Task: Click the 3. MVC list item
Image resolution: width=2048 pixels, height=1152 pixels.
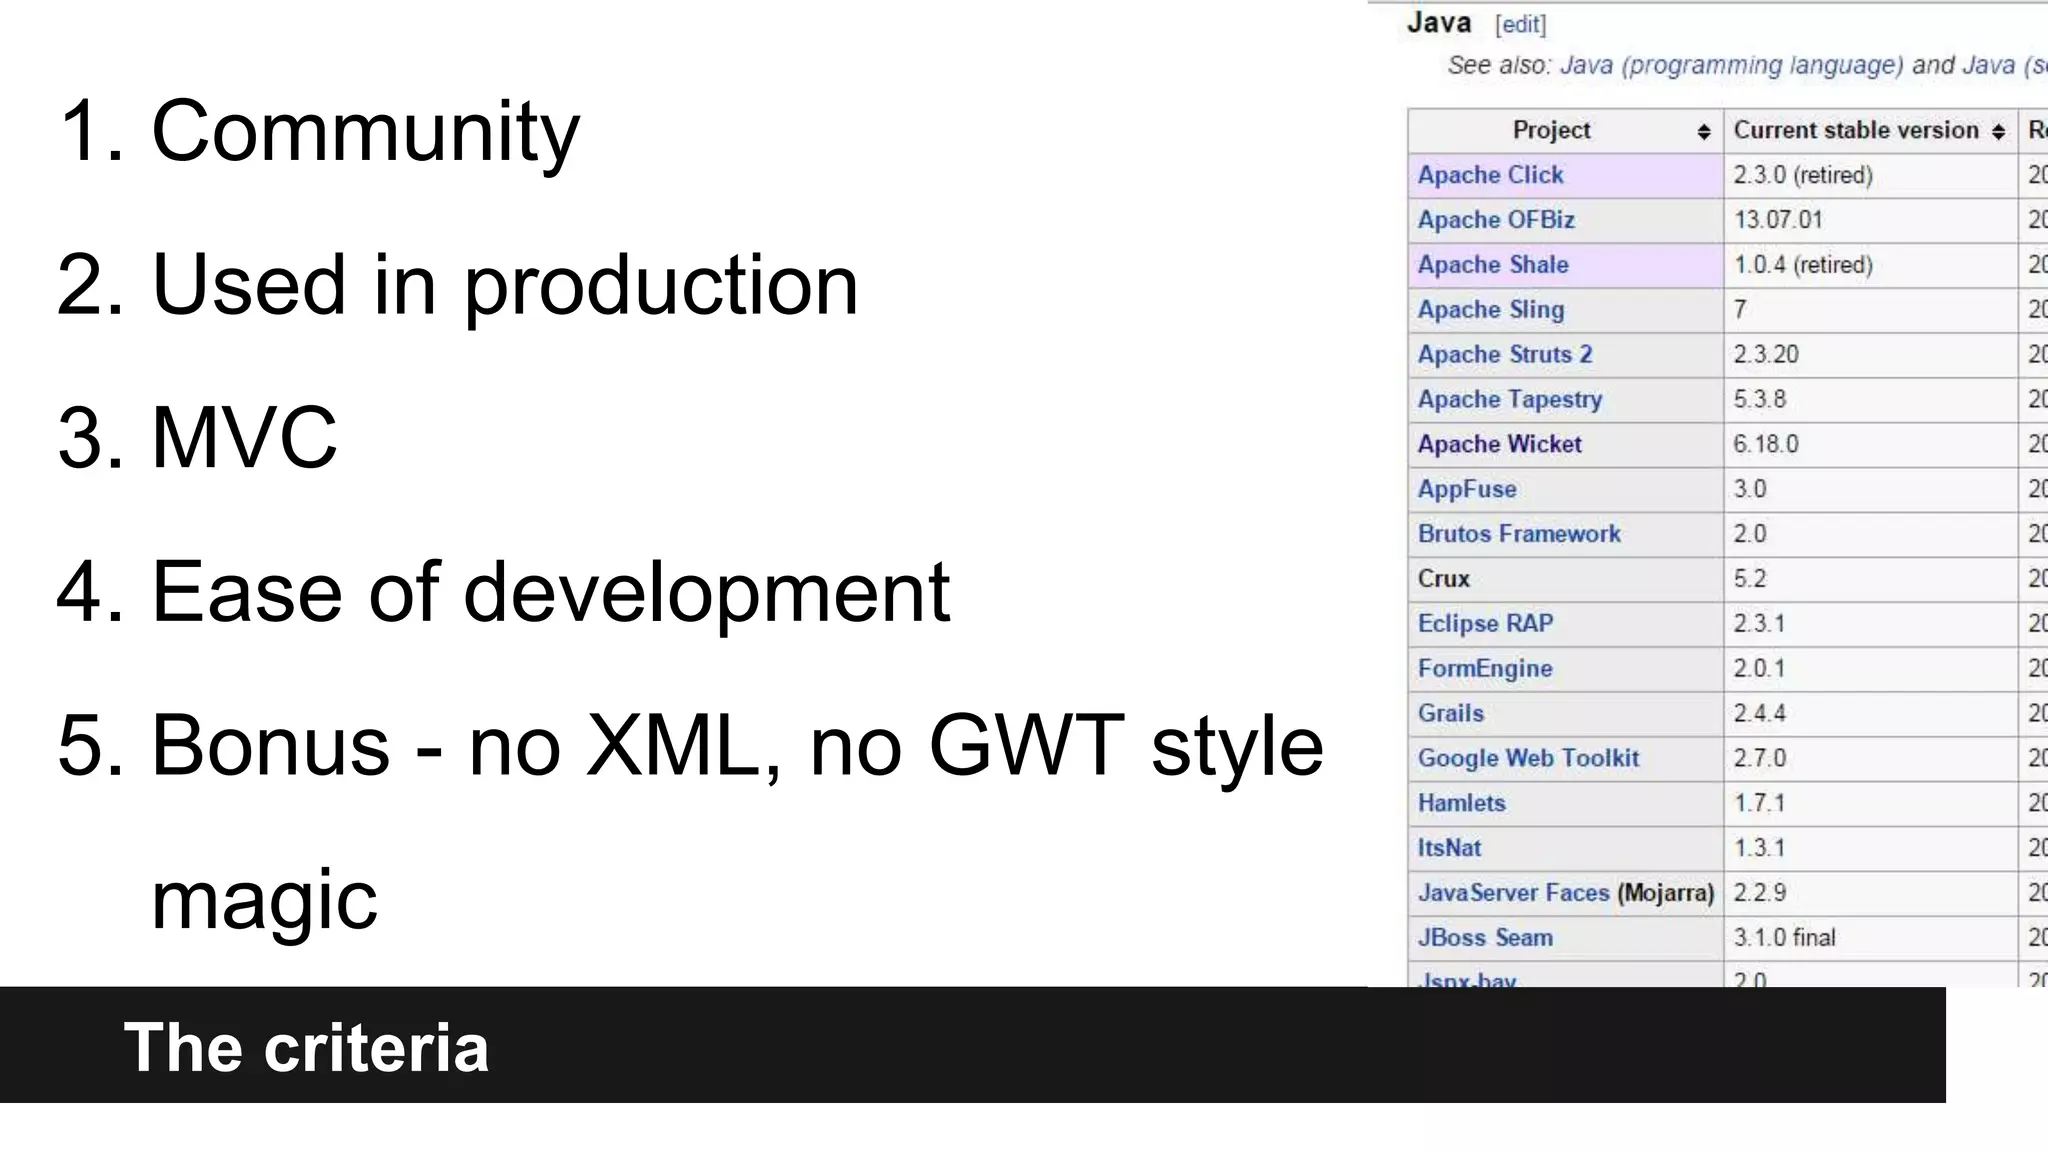Action: (197, 438)
